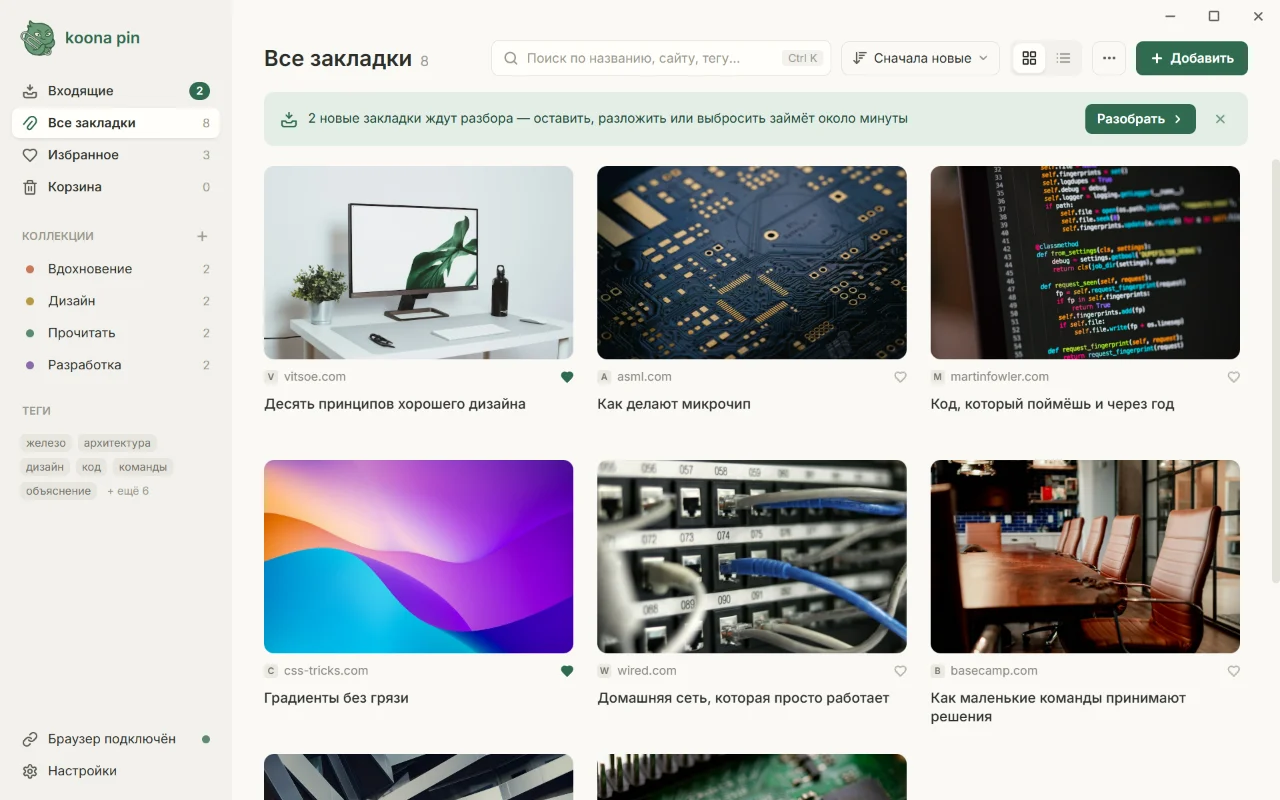
Task: Open the Дизайн collection
Action: coord(115,301)
